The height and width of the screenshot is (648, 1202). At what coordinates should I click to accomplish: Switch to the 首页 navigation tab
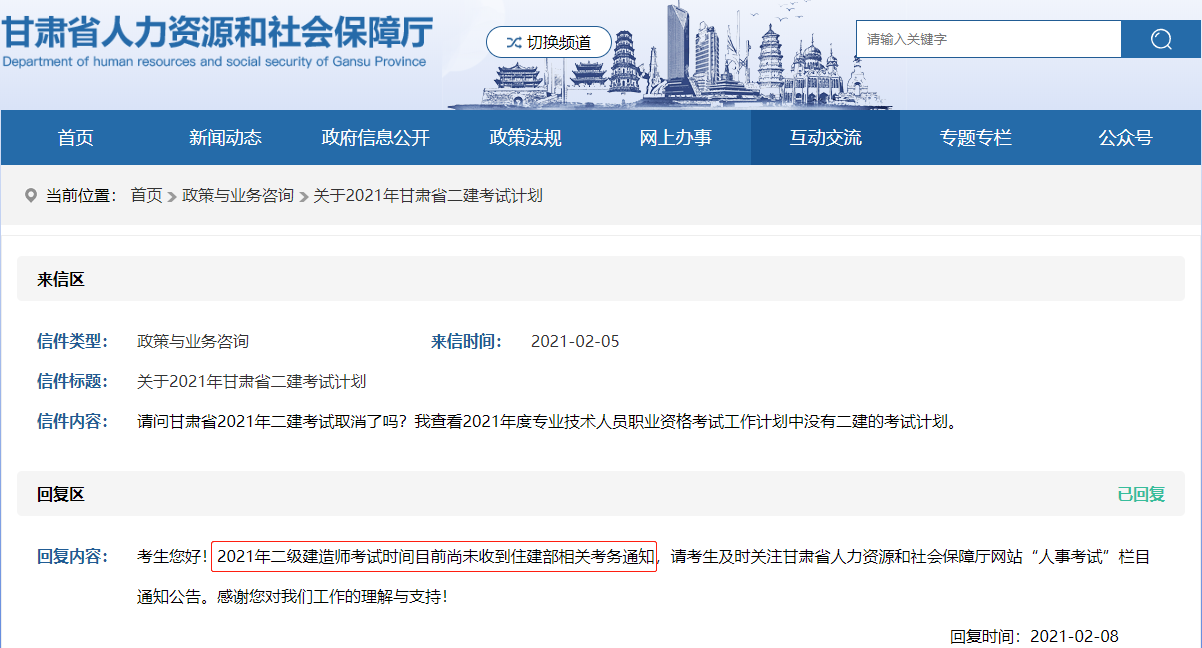pos(74,137)
